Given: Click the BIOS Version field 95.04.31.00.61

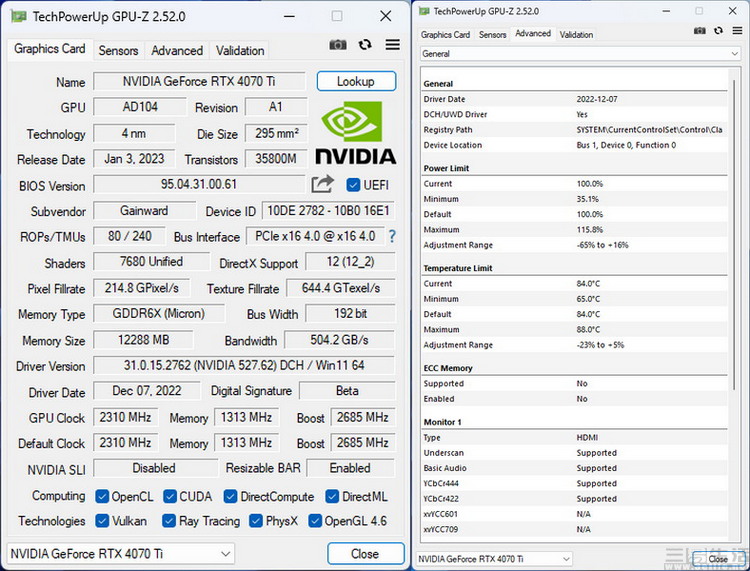Looking at the screenshot, I should pyautogui.click(x=199, y=184).
